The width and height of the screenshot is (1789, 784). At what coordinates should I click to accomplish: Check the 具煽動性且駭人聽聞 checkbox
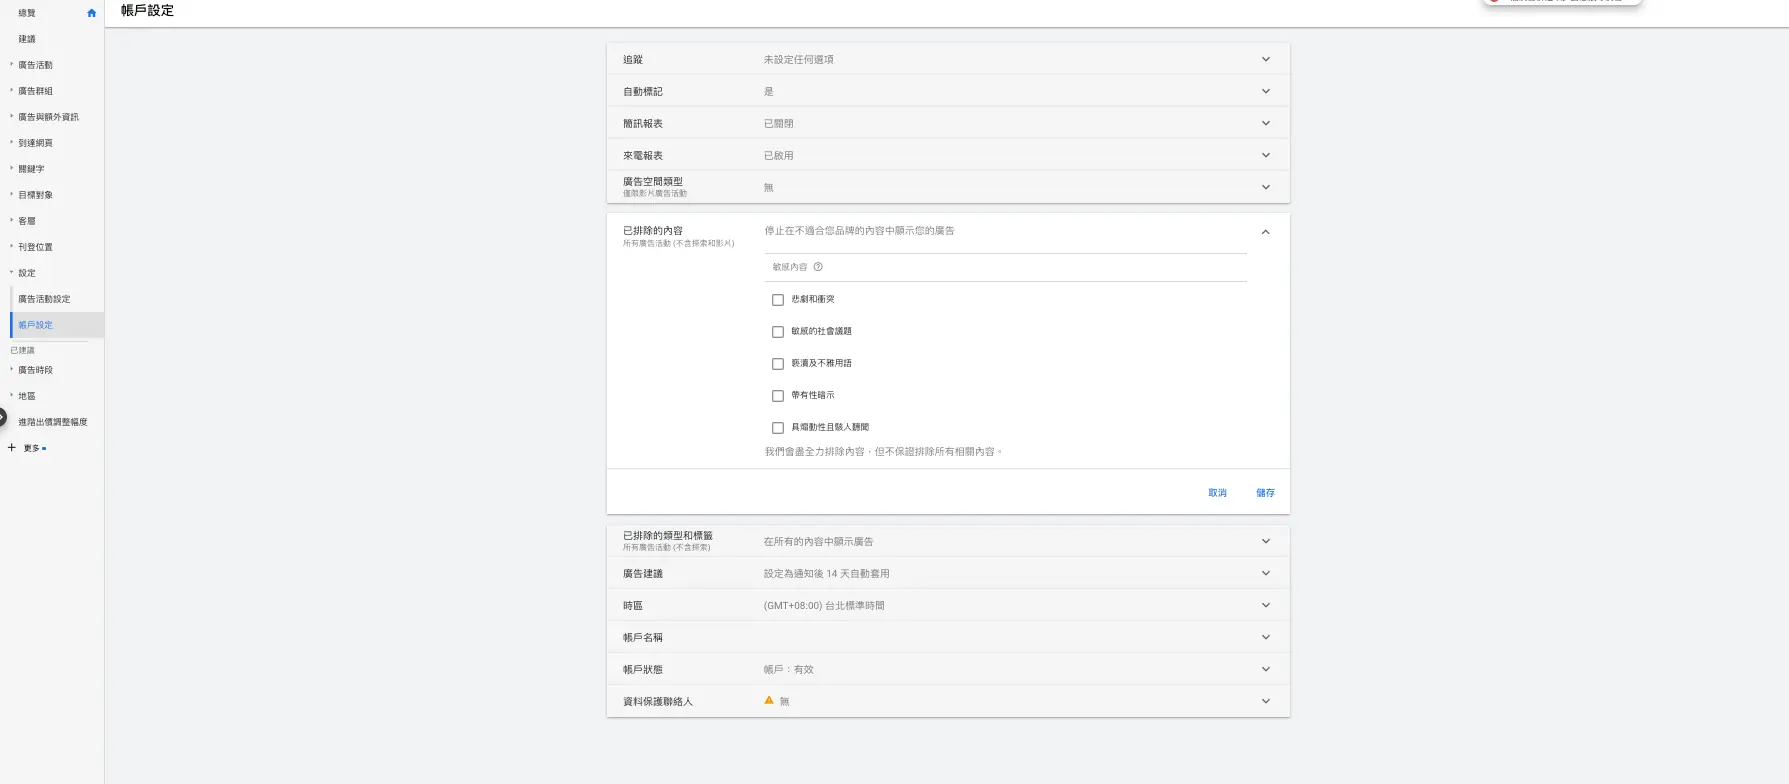[778, 428]
